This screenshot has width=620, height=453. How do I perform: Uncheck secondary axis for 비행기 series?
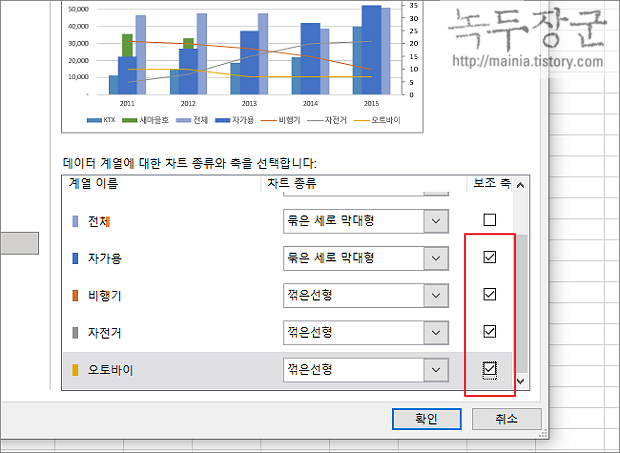point(490,294)
